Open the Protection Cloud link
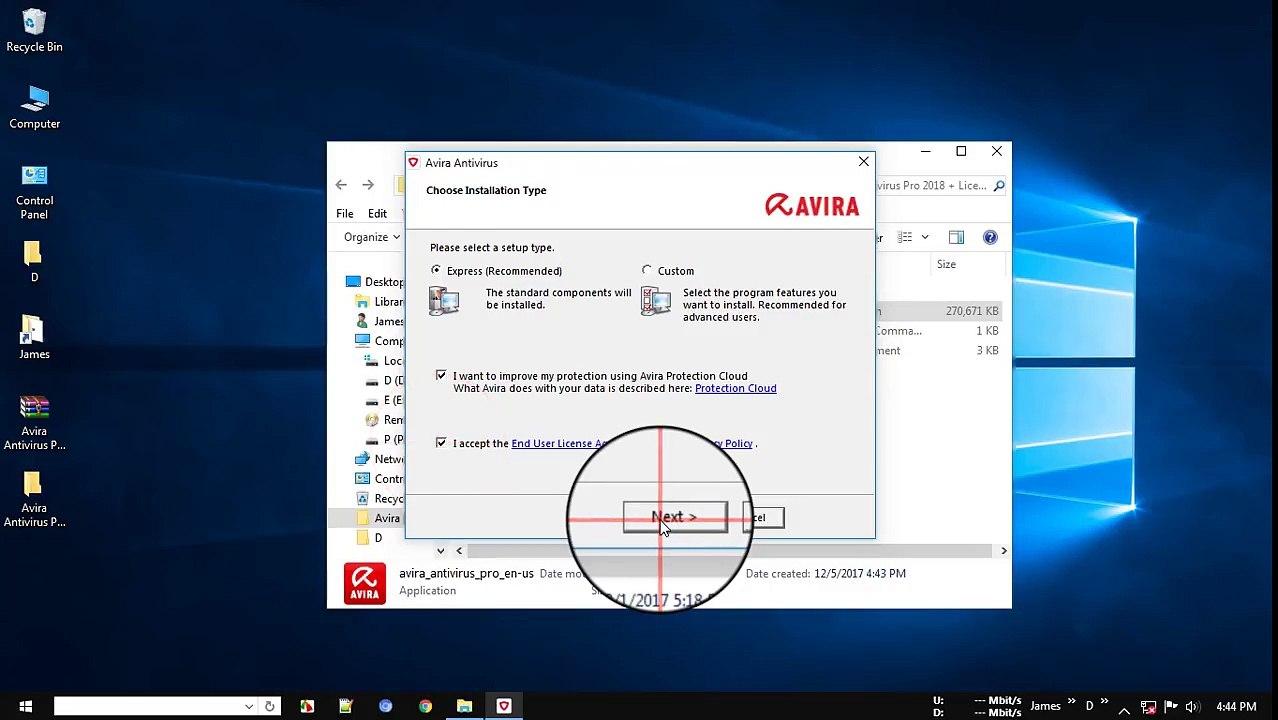Viewport: 1278px width, 720px height. [735, 388]
